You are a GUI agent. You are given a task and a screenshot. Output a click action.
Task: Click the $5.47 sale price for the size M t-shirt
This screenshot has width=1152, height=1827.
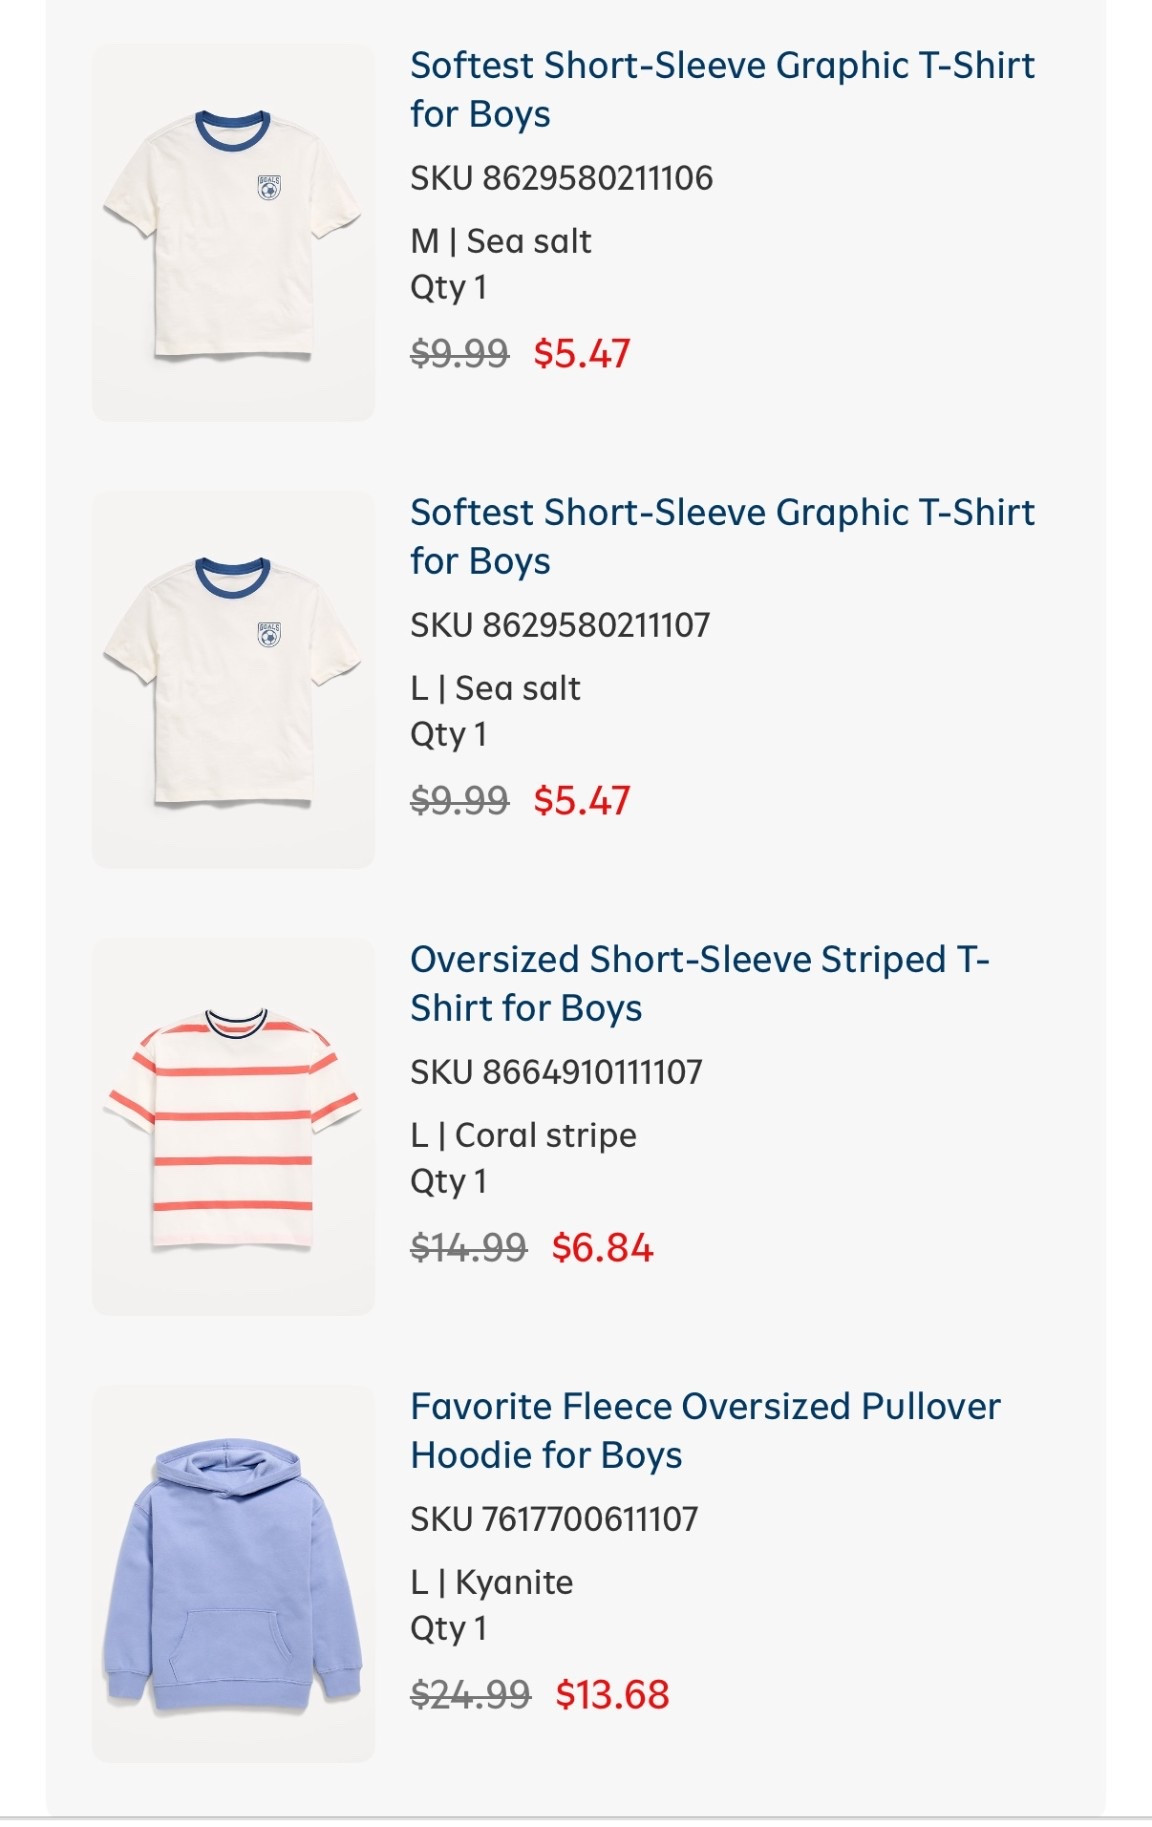point(582,352)
